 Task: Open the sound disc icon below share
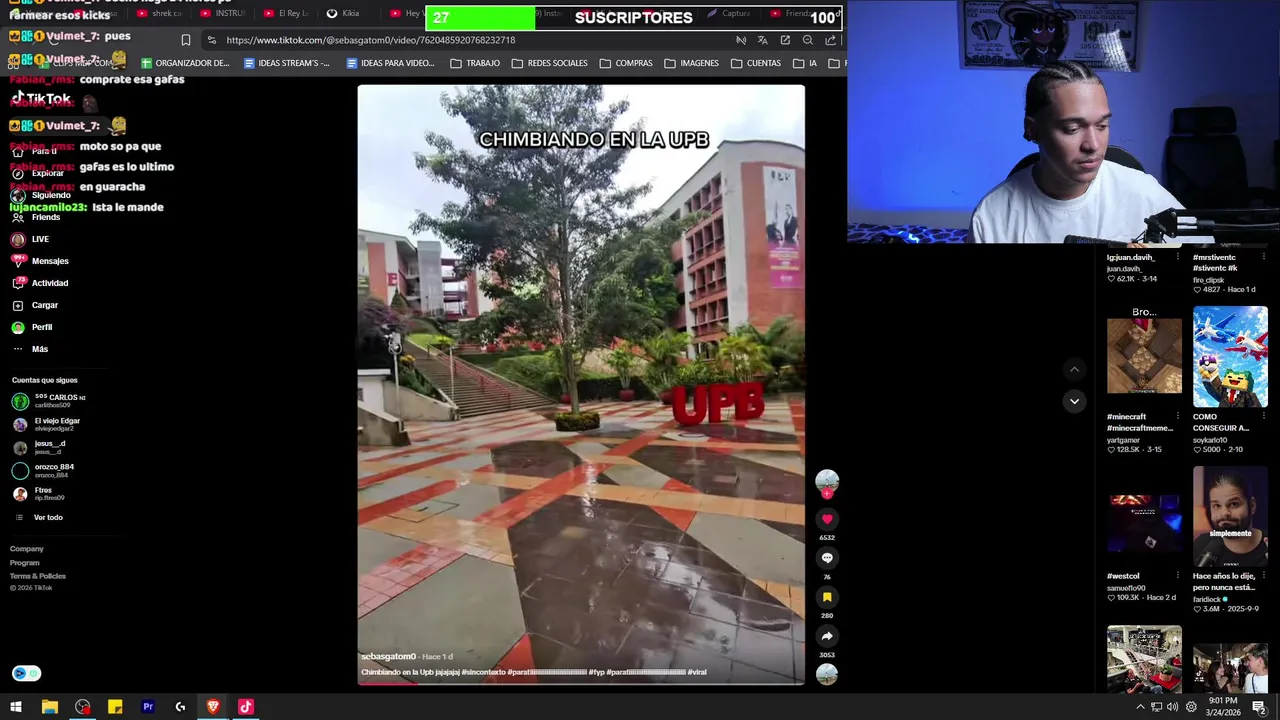827,674
